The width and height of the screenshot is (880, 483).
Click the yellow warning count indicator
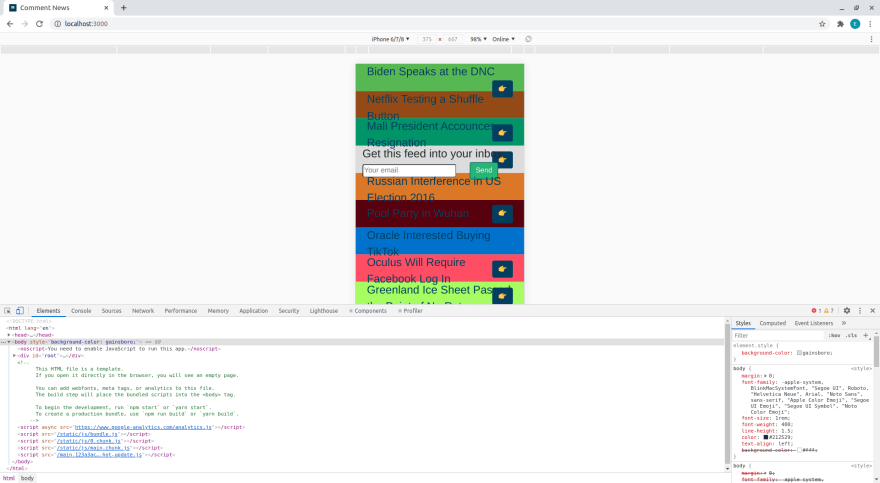point(828,311)
